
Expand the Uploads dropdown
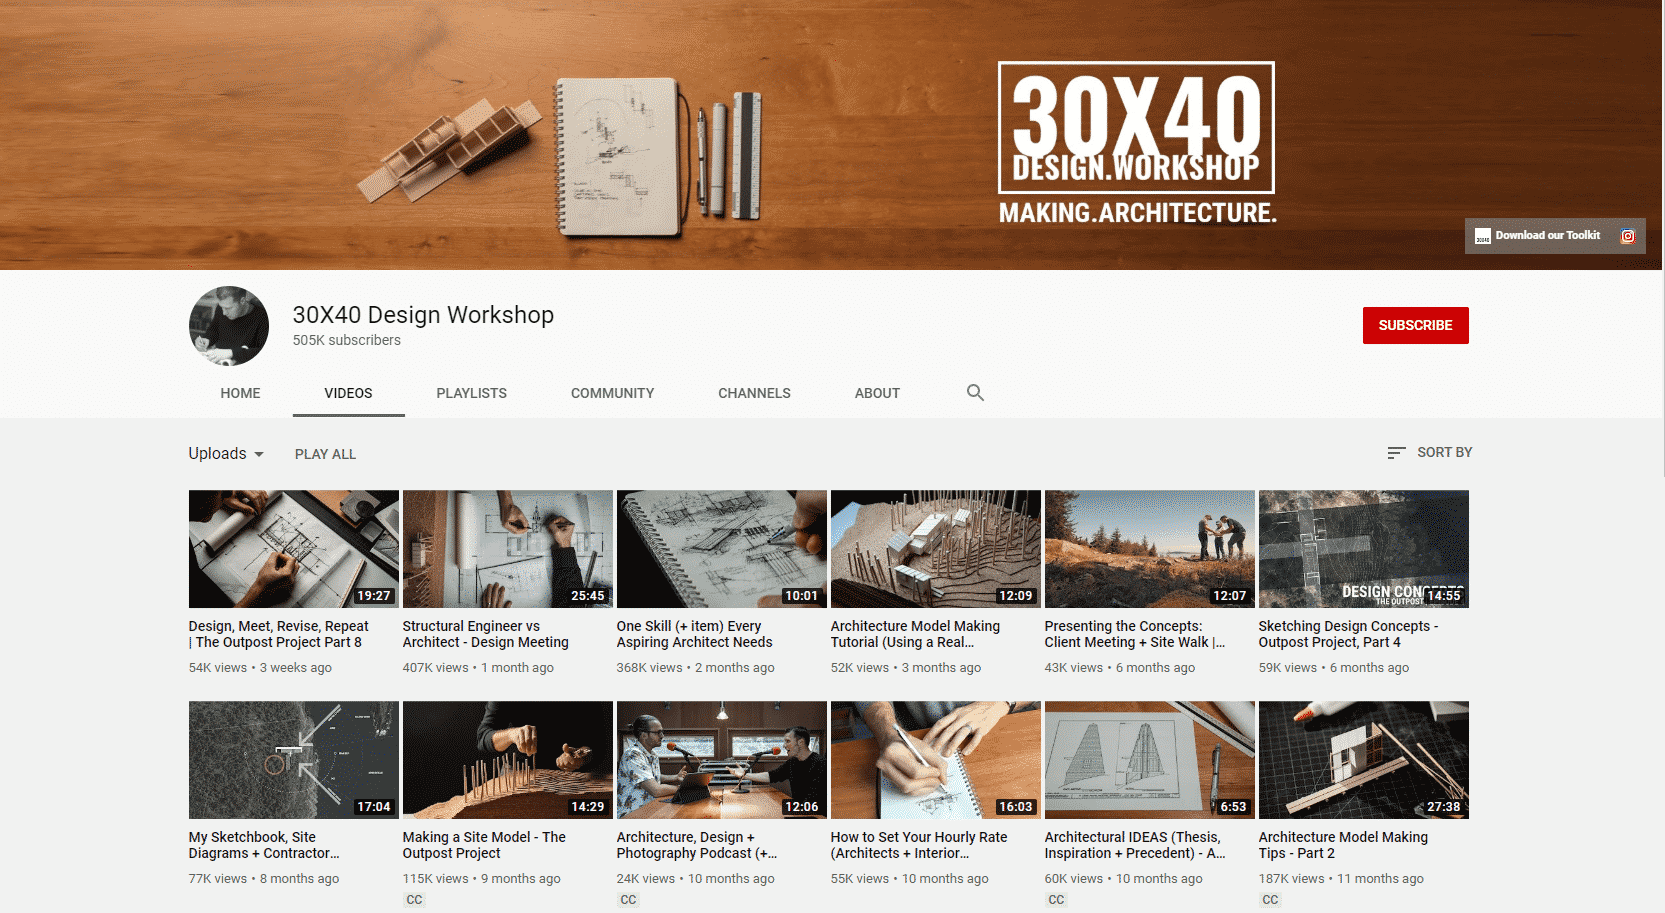[226, 453]
